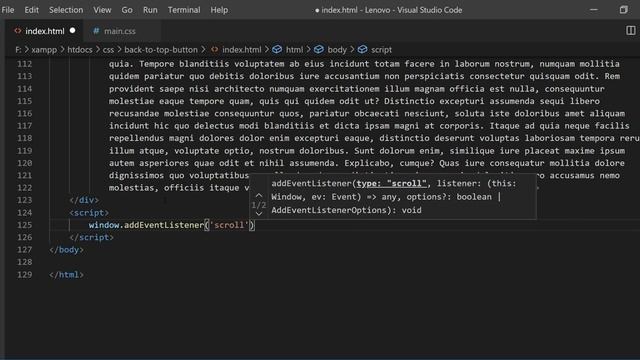The image size is (640, 360).
Task: Open the Run menu
Action: (x=150, y=10)
